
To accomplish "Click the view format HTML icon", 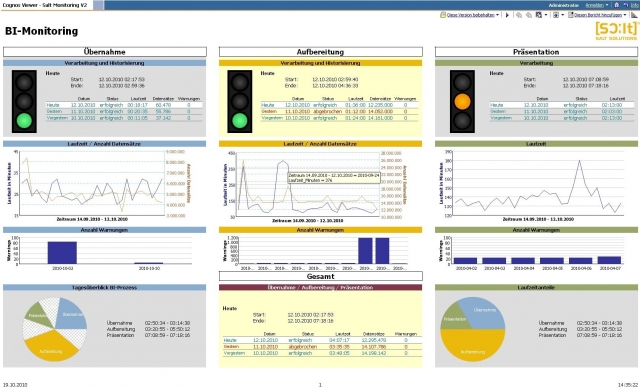I will click(556, 15).
